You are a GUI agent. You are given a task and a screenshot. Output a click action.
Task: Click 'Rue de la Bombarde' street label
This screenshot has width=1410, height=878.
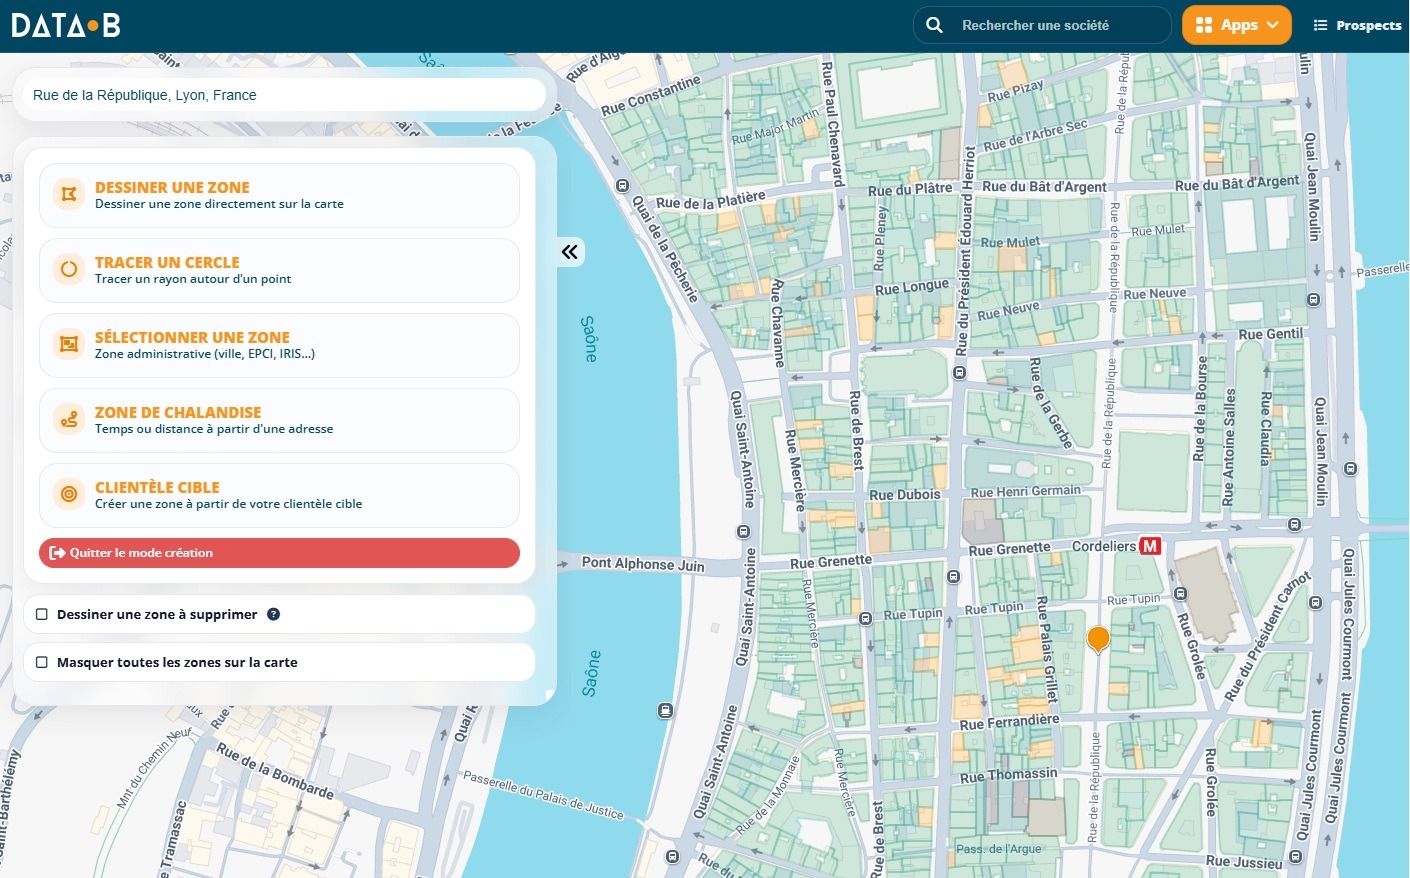pos(275,770)
